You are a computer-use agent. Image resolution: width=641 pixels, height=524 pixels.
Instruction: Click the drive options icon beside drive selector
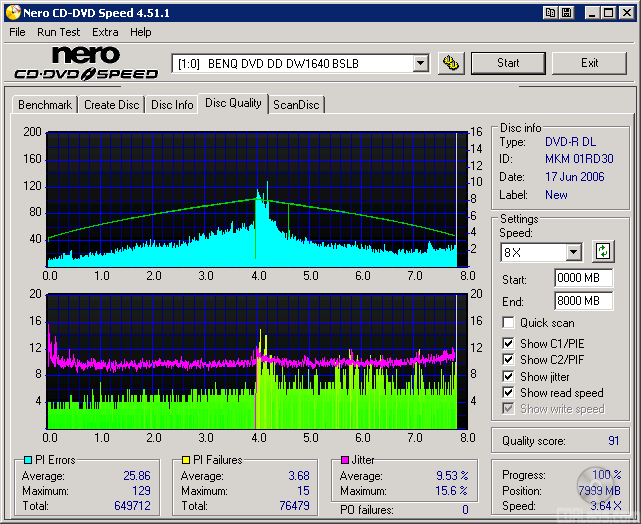coord(451,63)
